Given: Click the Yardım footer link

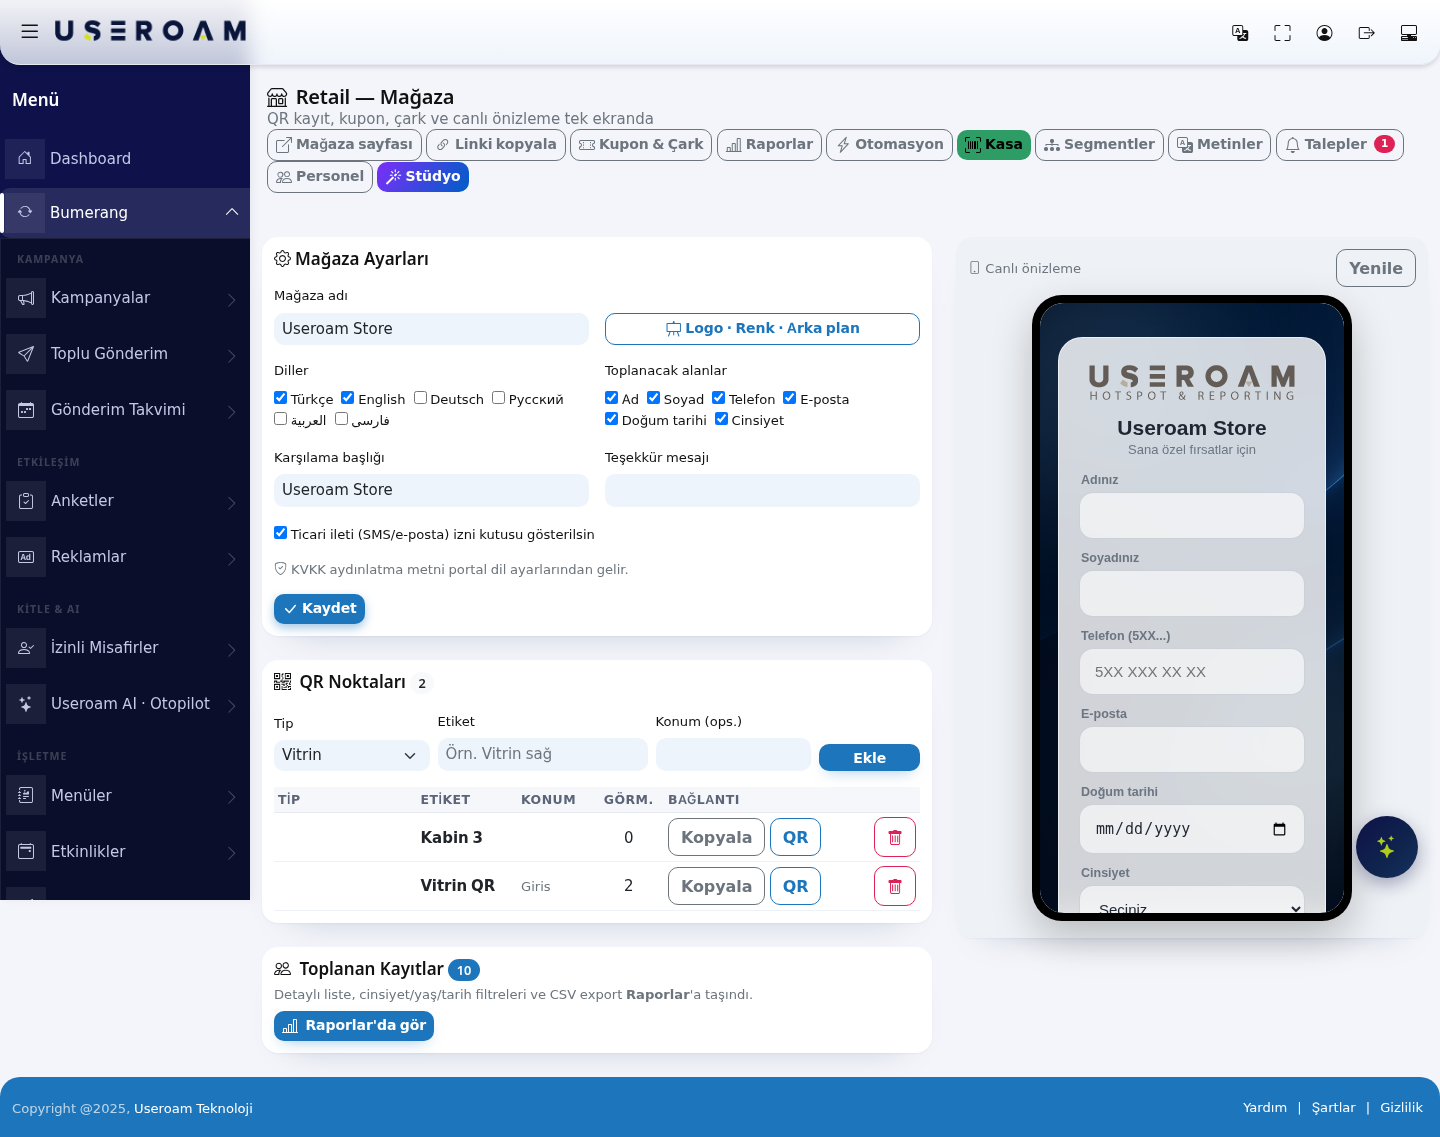Looking at the screenshot, I should pos(1265,1108).
